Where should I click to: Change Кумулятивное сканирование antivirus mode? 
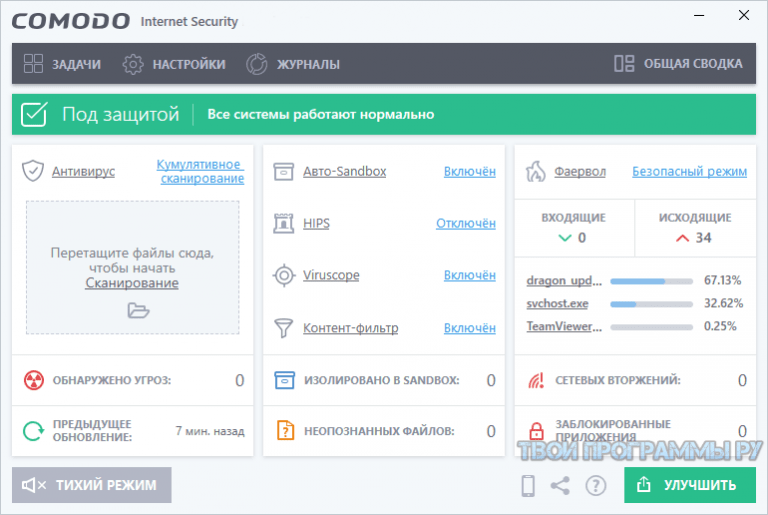(x=200, y=172)
